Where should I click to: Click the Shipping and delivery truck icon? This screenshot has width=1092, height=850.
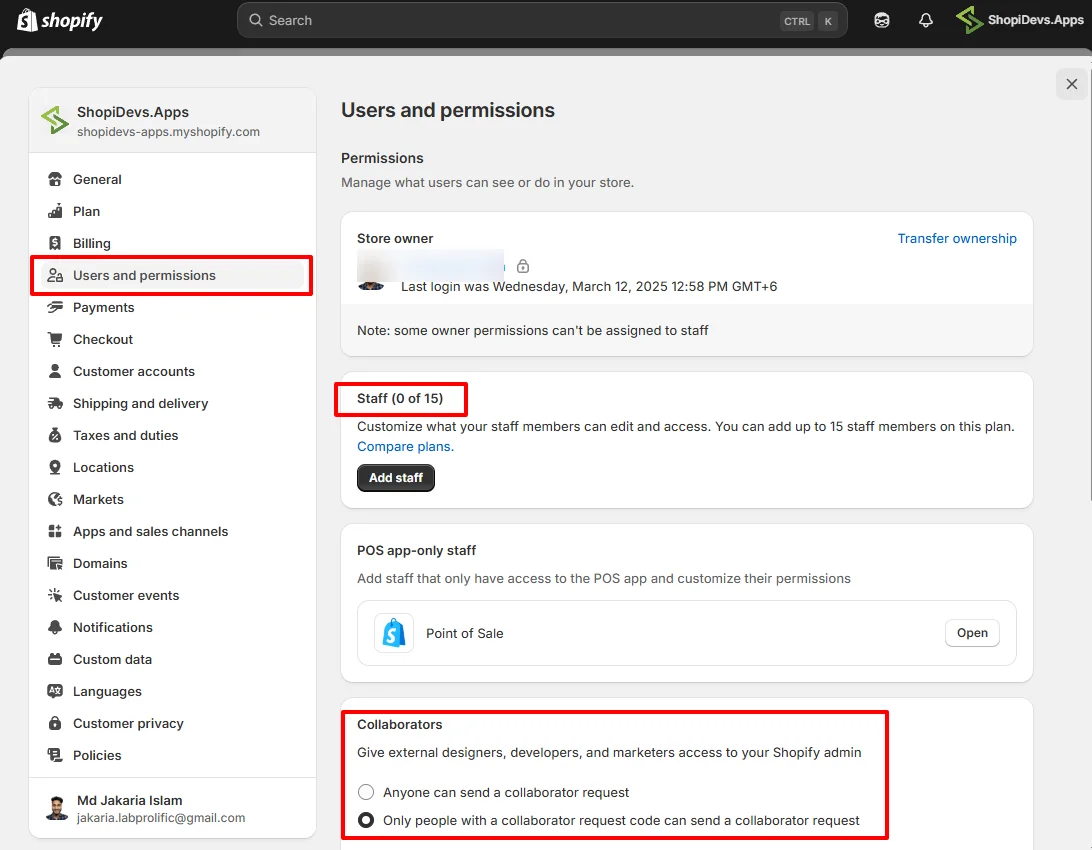click(55, 404)
